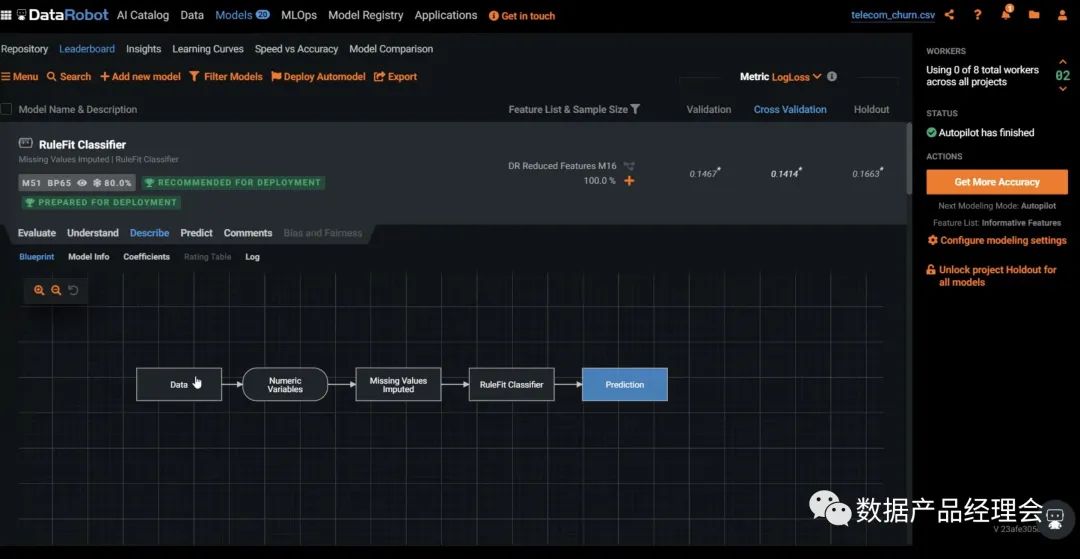Open the user profile icon
This screenshot has height=559, width=1080.
coord(1062,14)
